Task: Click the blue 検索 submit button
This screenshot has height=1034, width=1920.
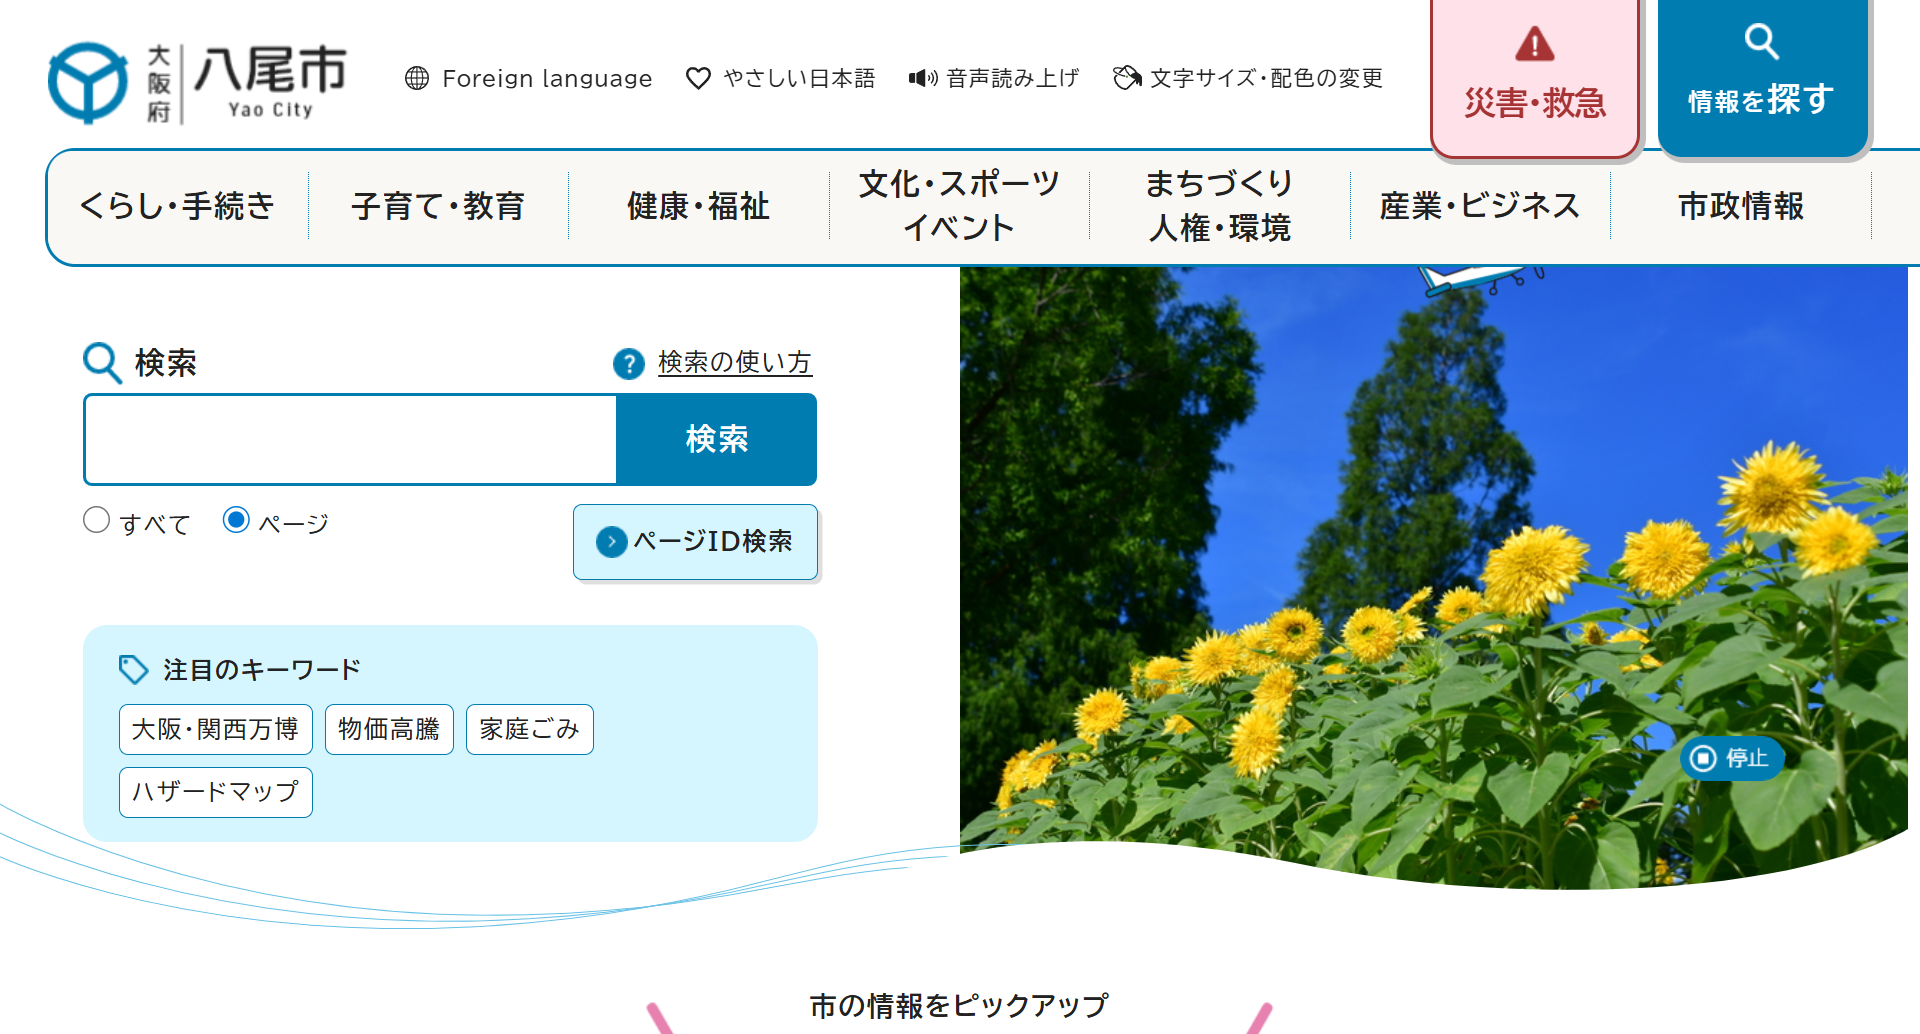Action: (x=716, y=439)
